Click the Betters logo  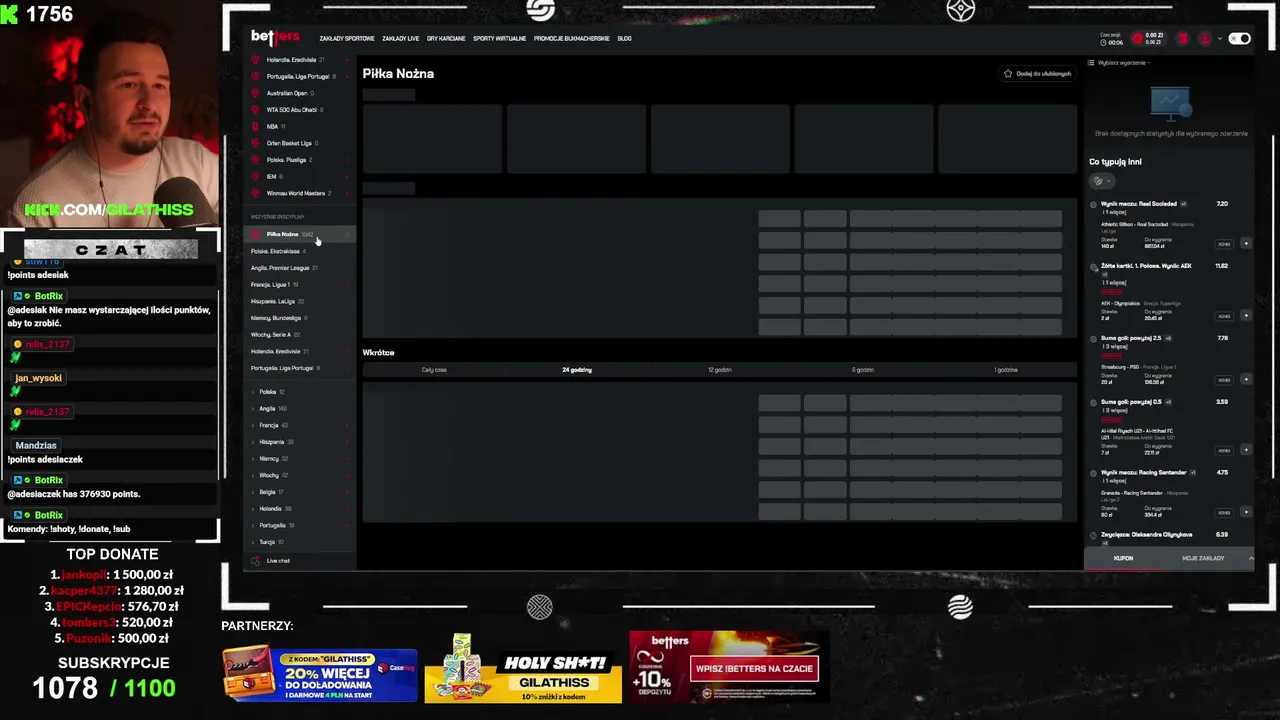(x=275, y=37)
